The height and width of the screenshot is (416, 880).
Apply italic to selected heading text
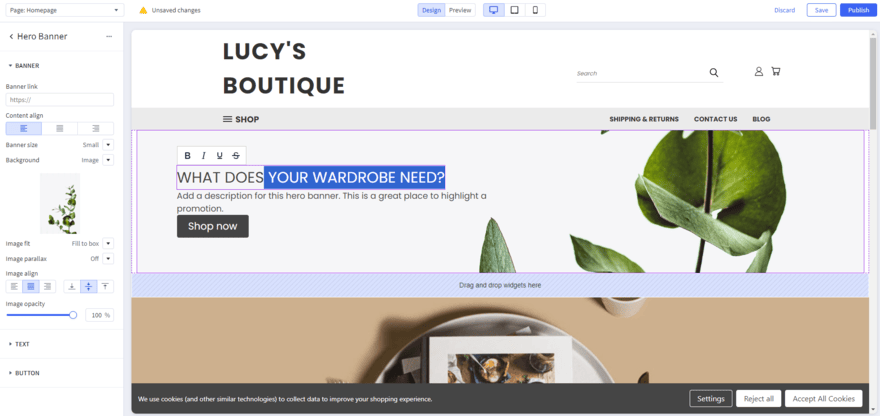point(204,156)
